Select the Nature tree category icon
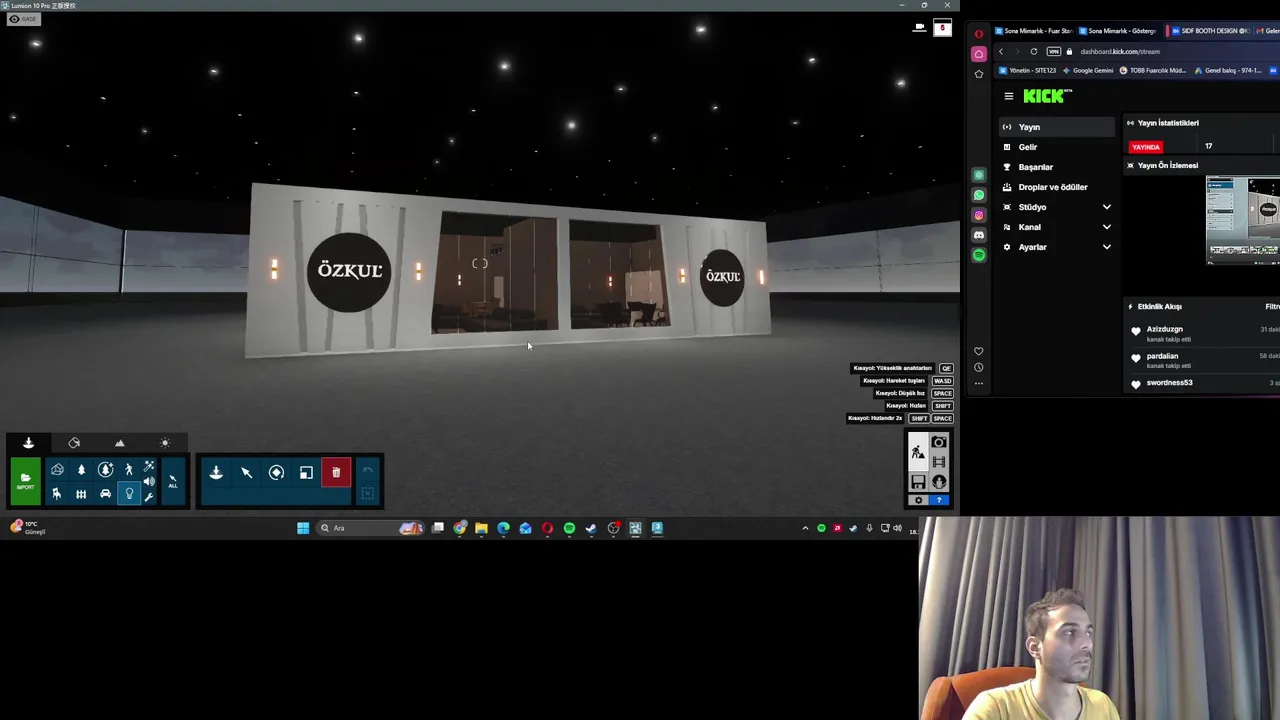 [81, 470]
